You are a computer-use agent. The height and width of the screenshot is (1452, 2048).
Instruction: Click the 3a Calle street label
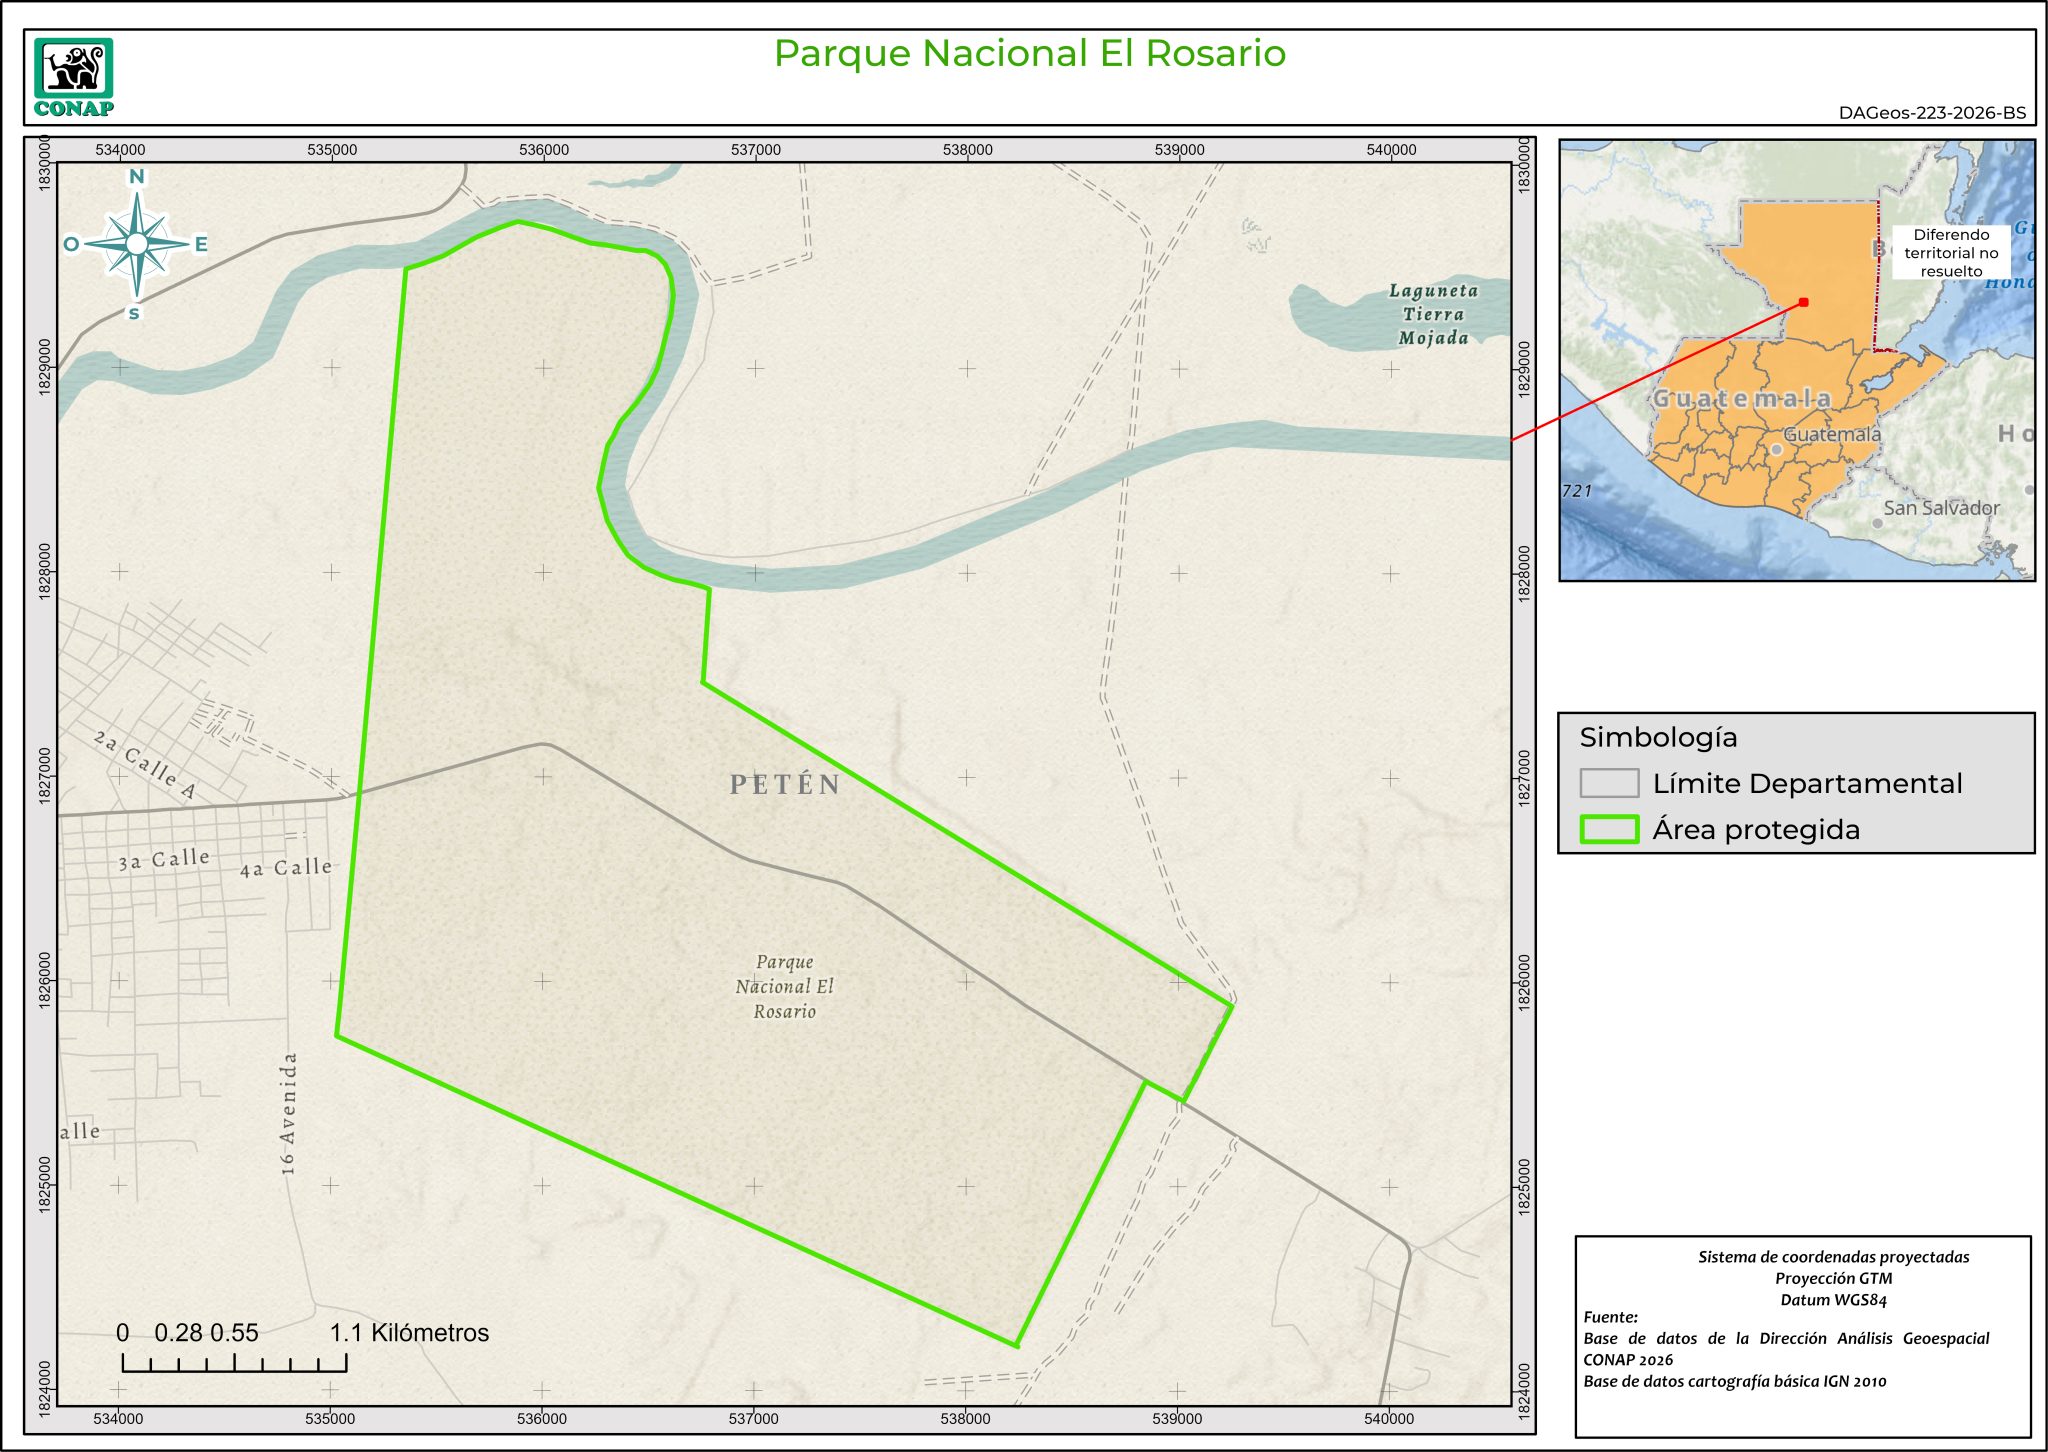point(164,860)
